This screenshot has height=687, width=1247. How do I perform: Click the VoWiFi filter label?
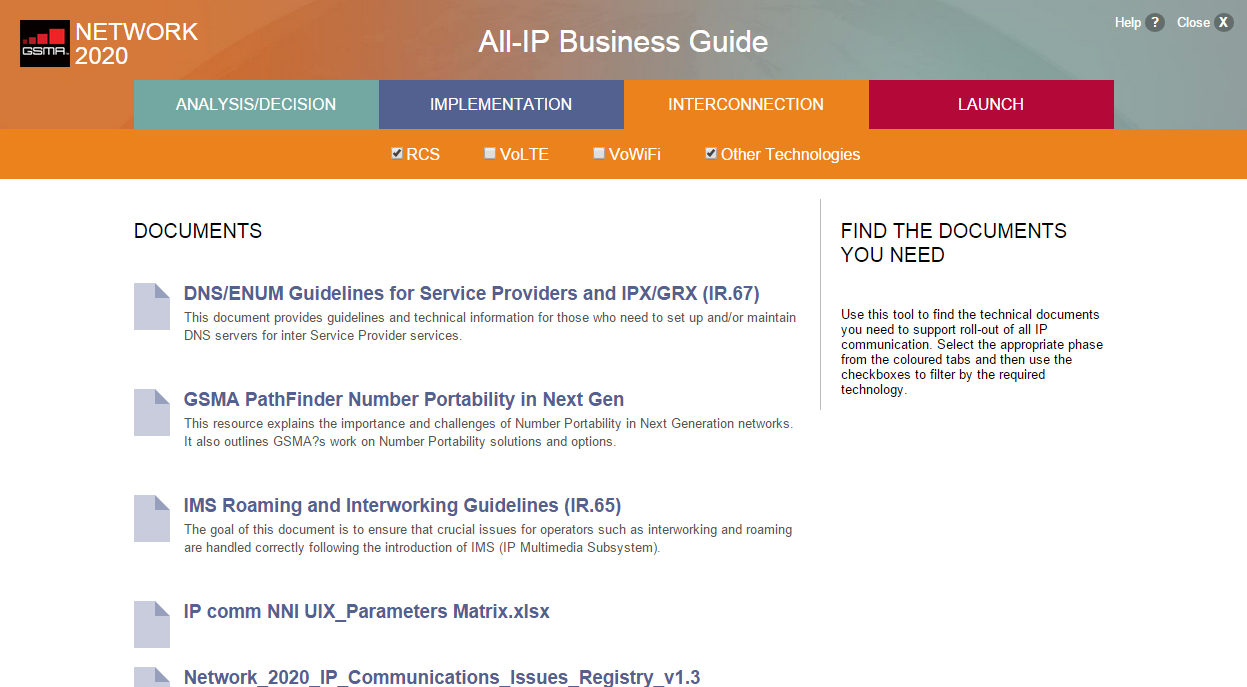point(635,155)
